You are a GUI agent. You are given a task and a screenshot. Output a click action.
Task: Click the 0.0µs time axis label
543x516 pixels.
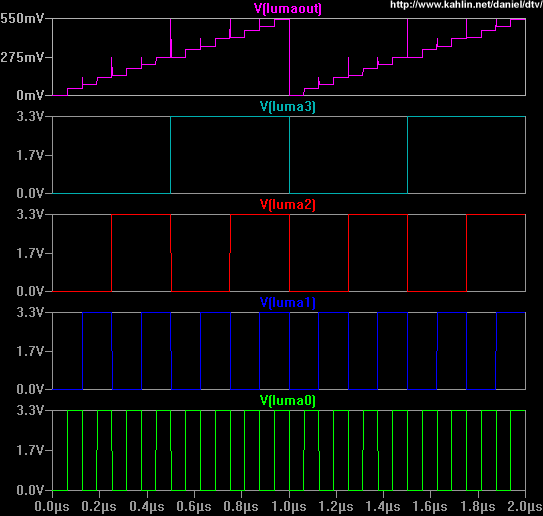pos(52,507)
